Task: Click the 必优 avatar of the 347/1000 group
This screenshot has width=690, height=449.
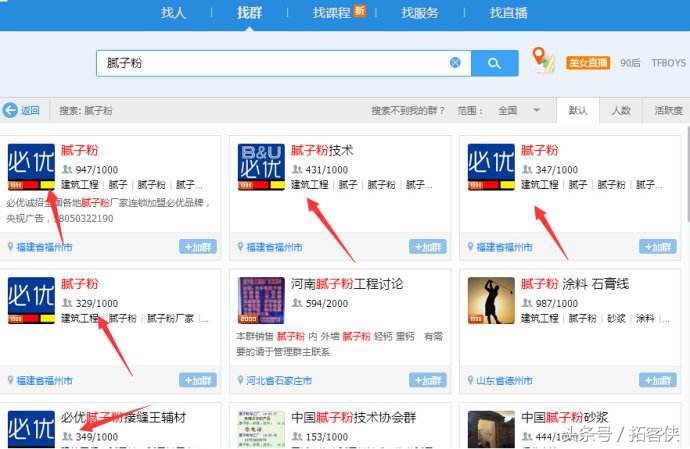Action: click(x=491, y=167)
